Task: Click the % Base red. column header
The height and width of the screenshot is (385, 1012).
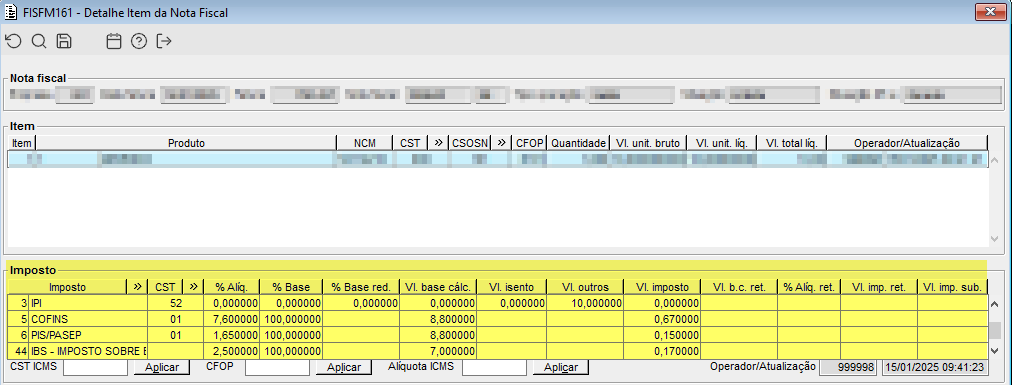Action: coord(361,287)
